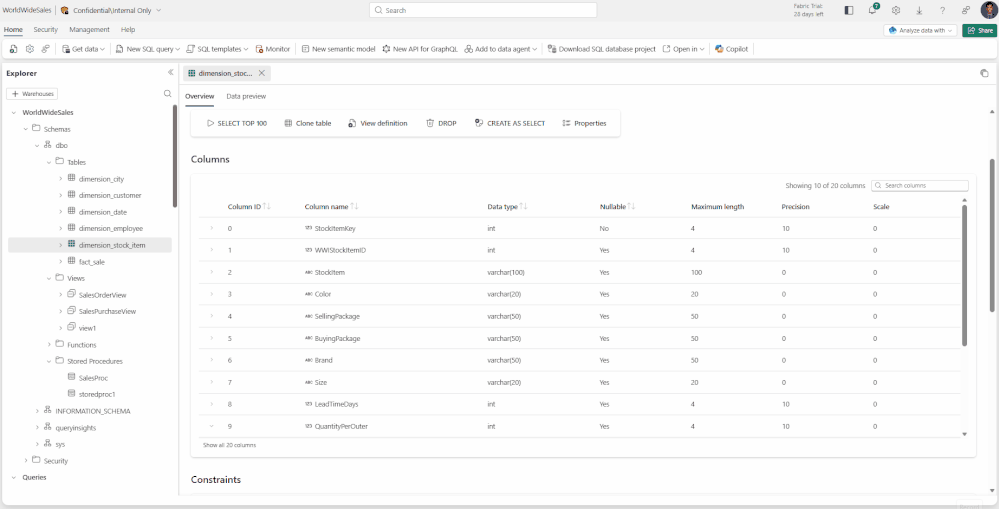This screenshot has height=509, width=999.
Task: Click the green Share button
Action: pyautogui.click(x=980, y=30)
